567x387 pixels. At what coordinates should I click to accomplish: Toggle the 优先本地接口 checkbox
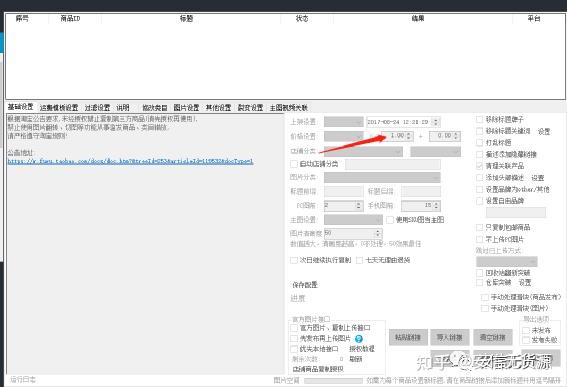pyautogui.click(x=294, y=349)
